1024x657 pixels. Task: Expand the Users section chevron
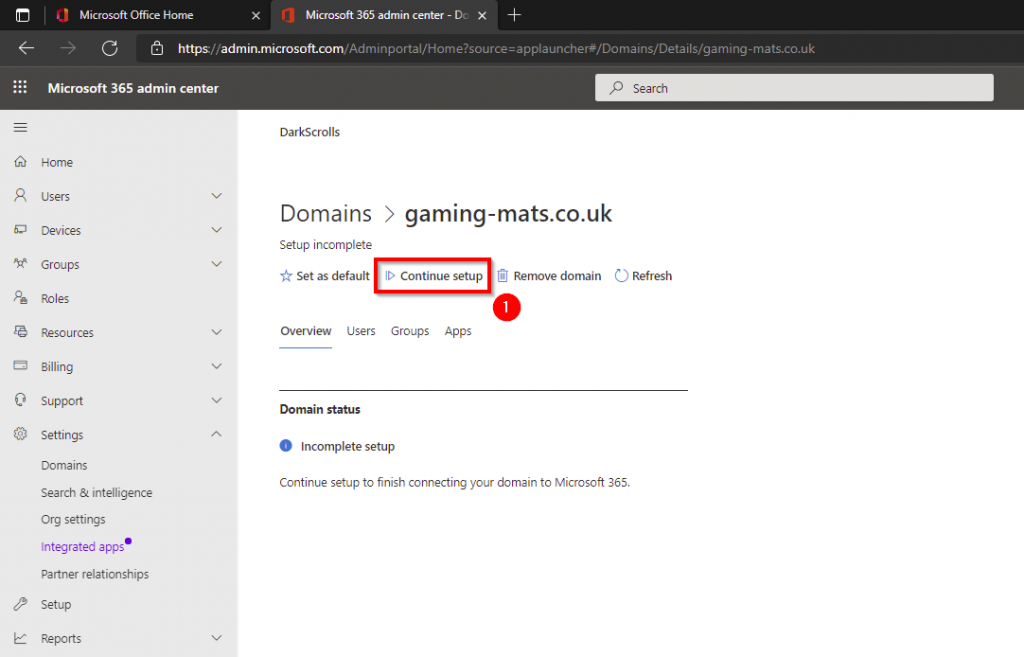(216, 196)
